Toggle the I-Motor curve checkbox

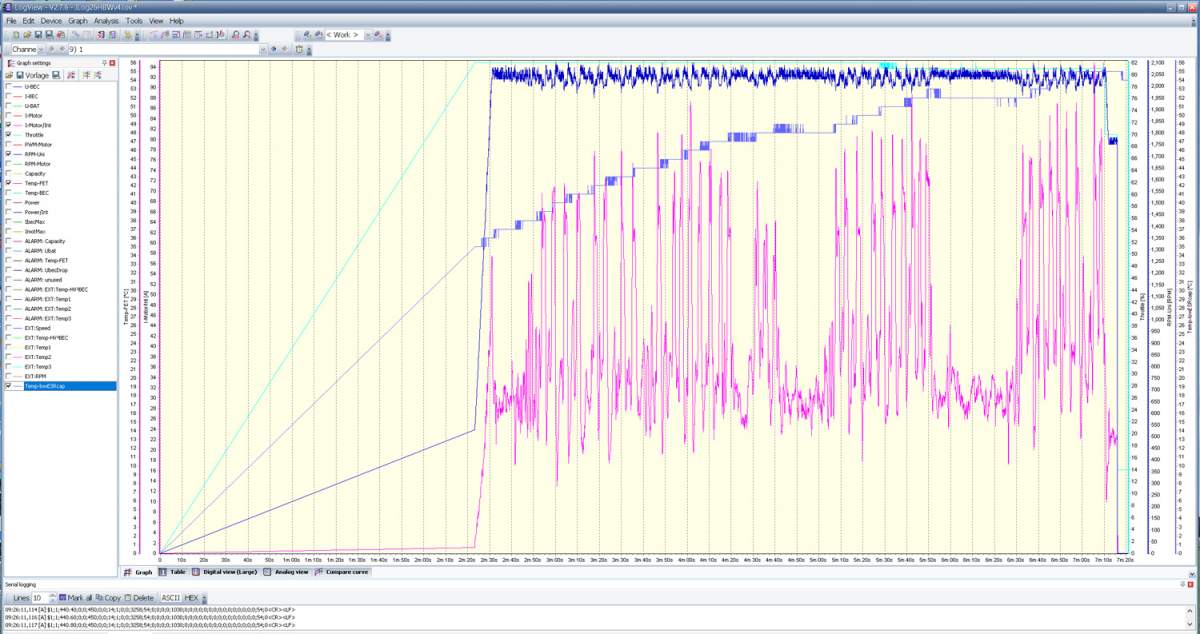pyautogui.click(x=9, y=115)
